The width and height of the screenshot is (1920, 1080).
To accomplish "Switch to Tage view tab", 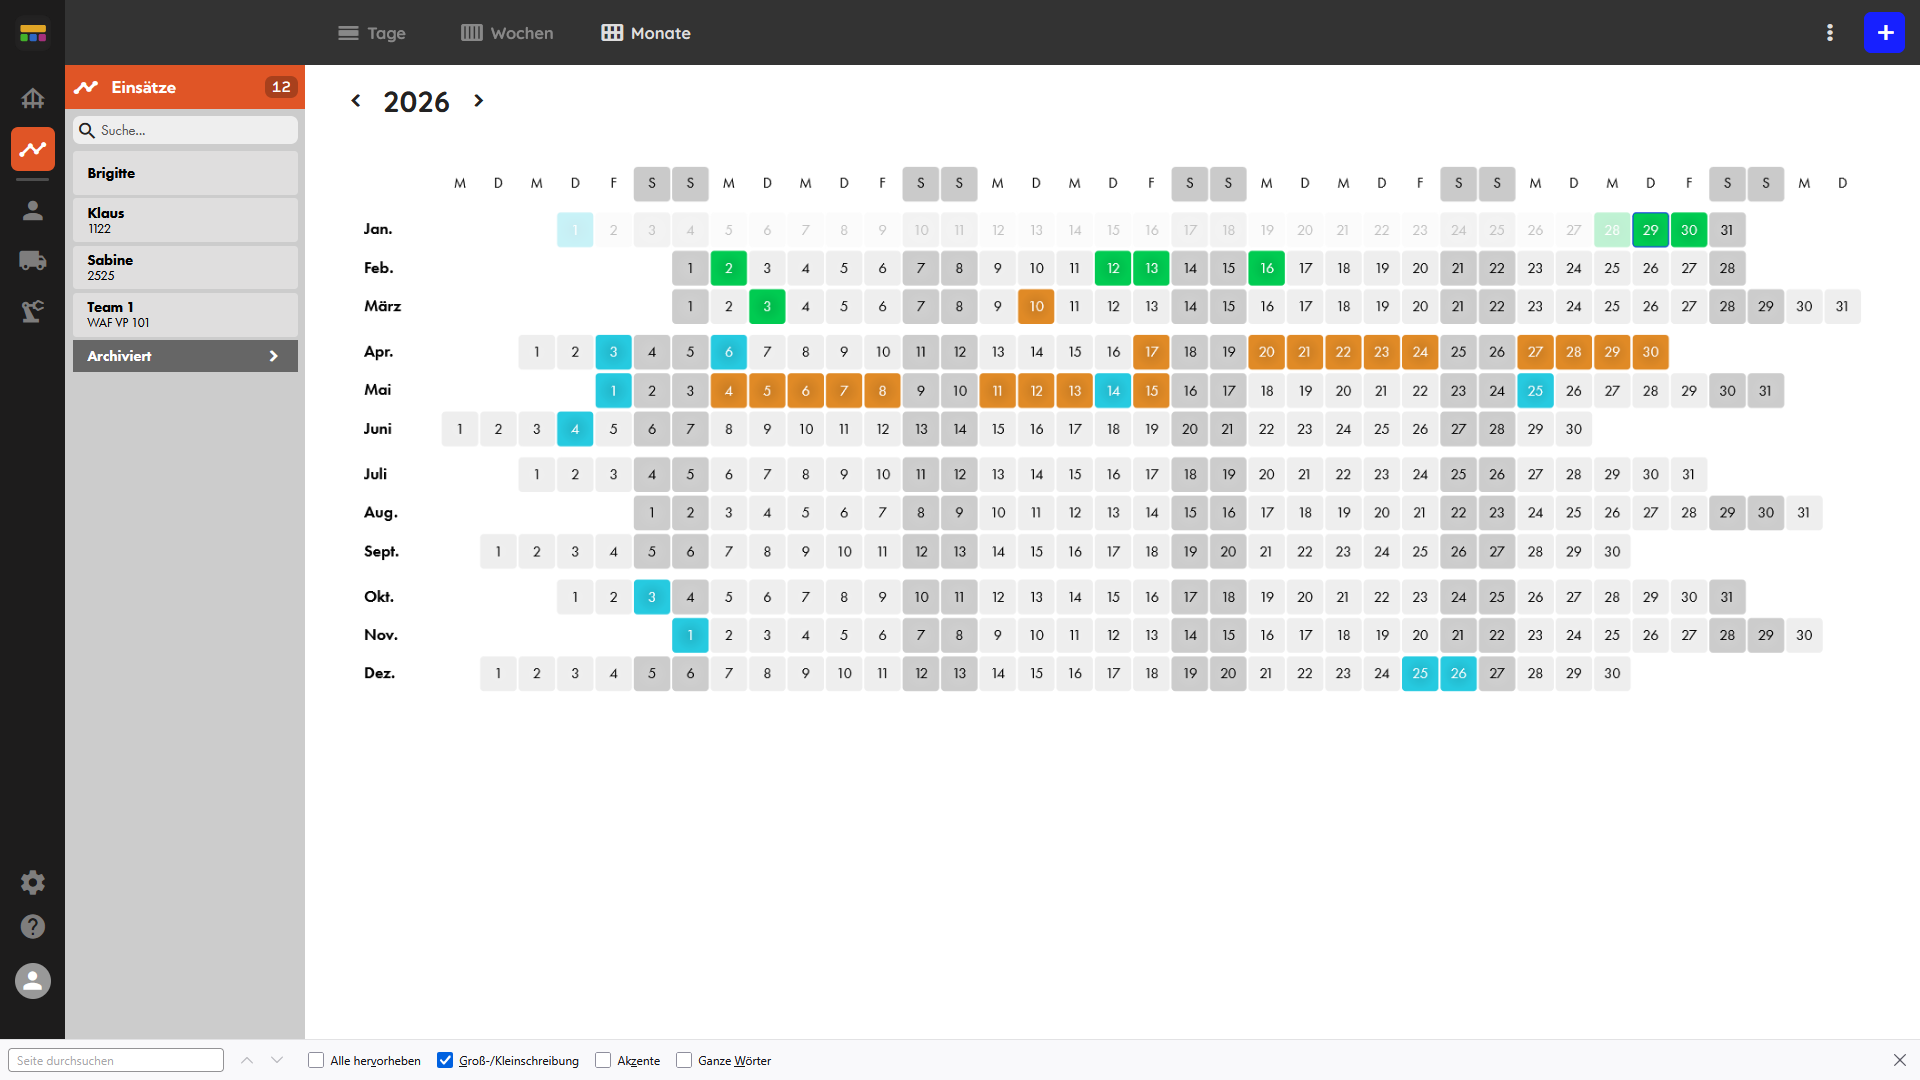I will (x=372, y=33).
